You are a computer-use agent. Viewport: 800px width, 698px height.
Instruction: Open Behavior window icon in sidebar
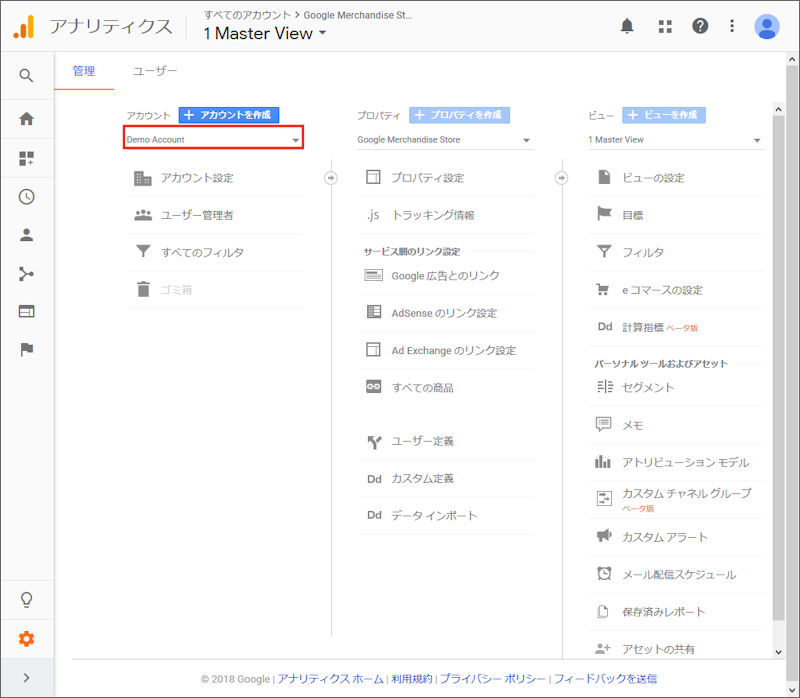point(26,311)
